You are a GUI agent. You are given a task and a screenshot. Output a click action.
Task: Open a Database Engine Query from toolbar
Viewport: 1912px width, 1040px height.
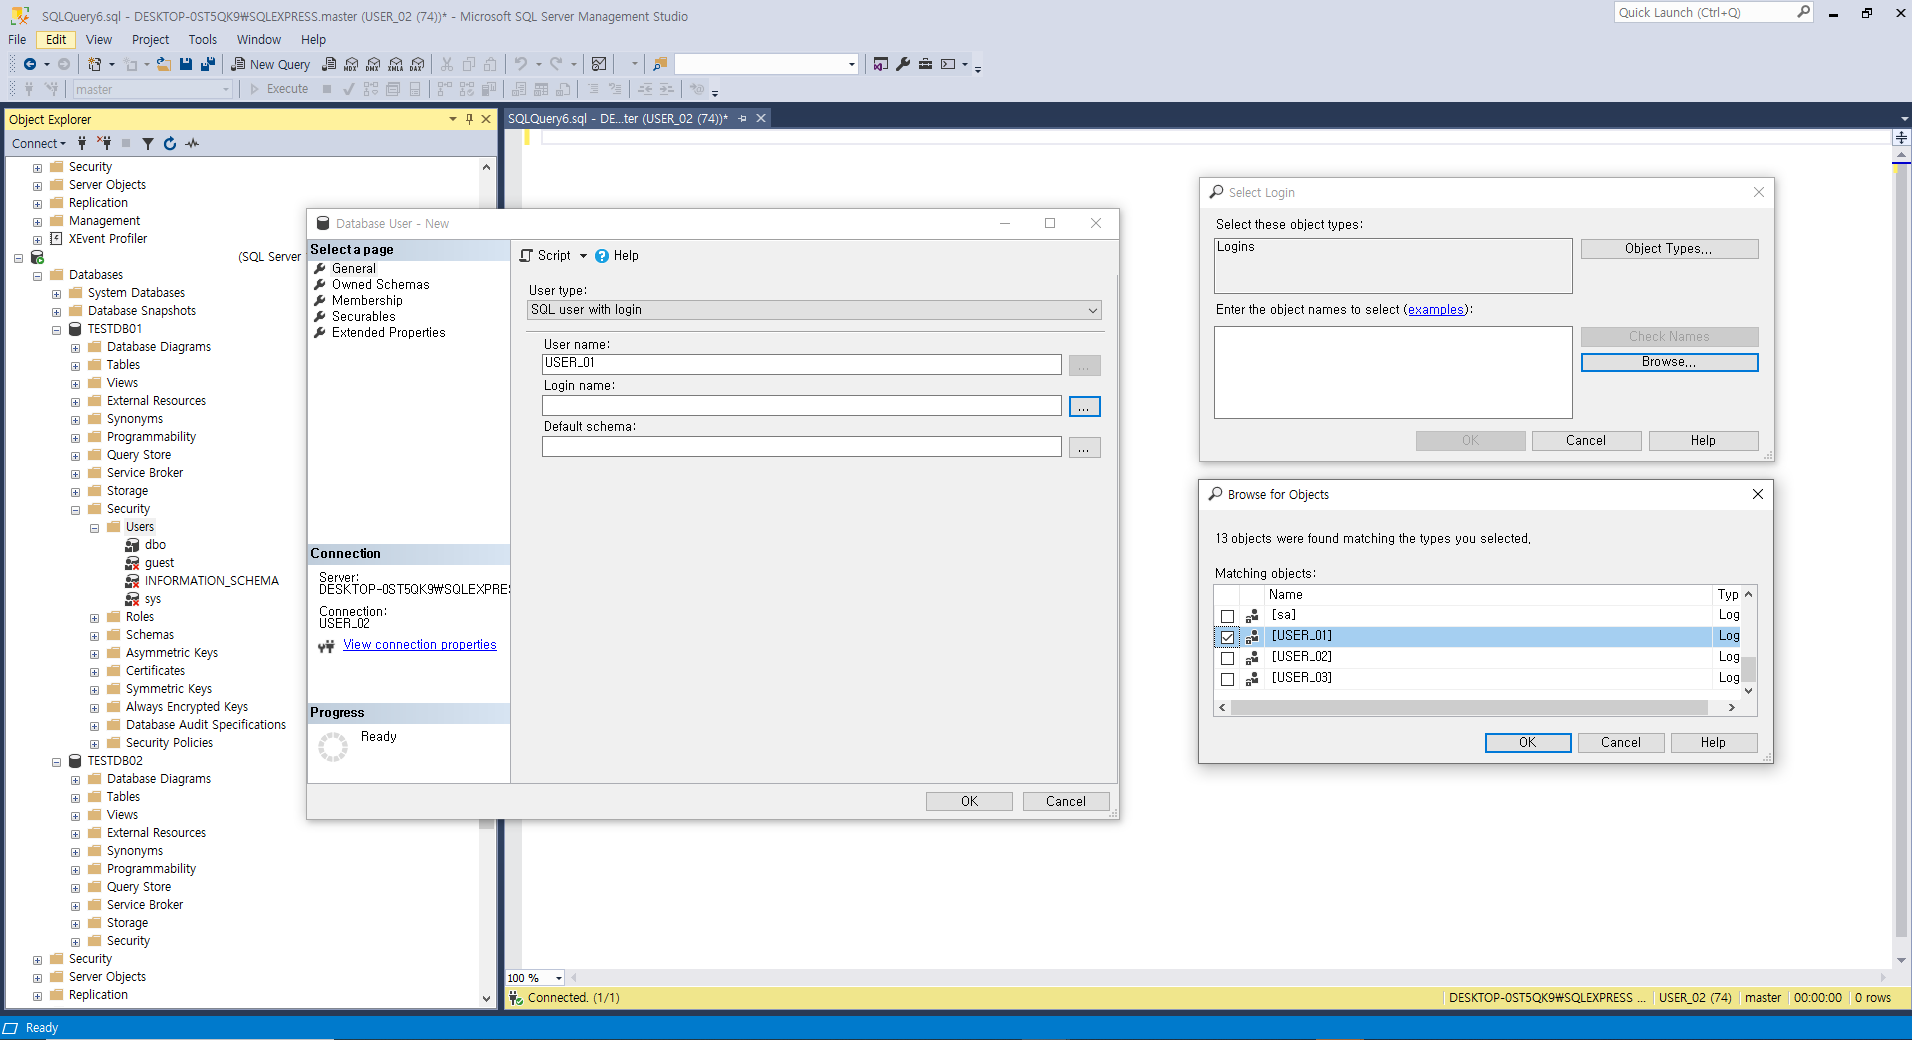pos(329,64)
